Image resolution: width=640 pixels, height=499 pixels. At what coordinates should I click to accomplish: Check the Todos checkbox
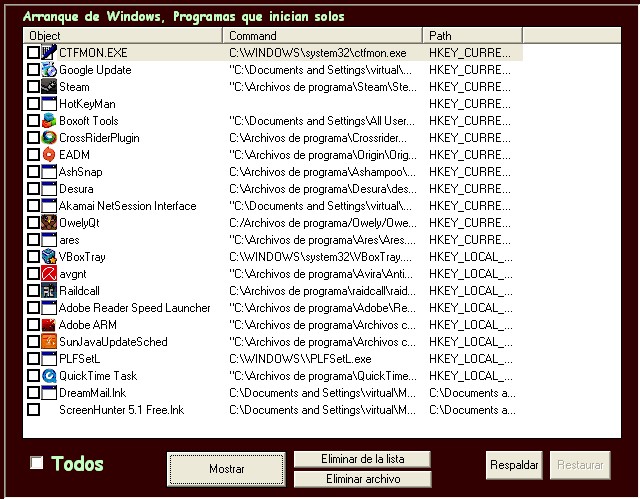click(37, 463)
